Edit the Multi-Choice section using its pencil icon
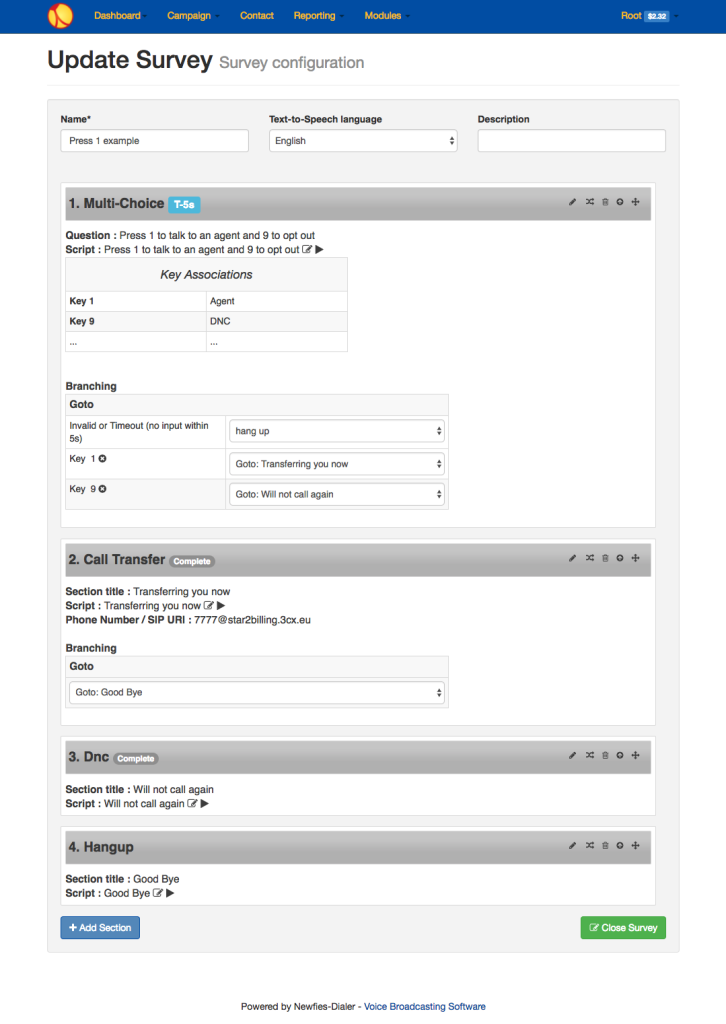Viewport: 726px width, 1024px height. (x=572, y=202)
